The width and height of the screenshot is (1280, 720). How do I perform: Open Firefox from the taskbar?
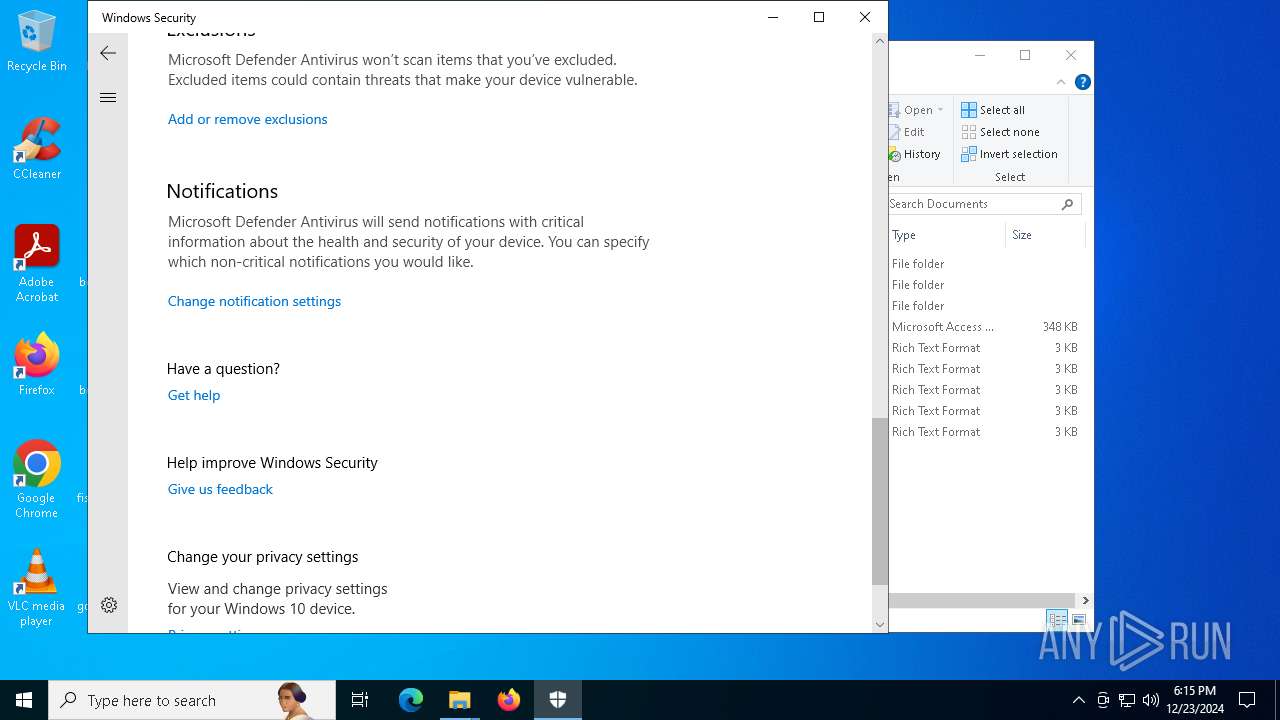tap(509, 700)
